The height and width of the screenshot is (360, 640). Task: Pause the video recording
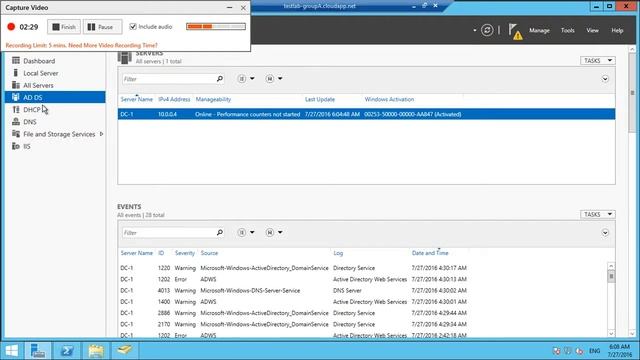[x=102, y=27]
